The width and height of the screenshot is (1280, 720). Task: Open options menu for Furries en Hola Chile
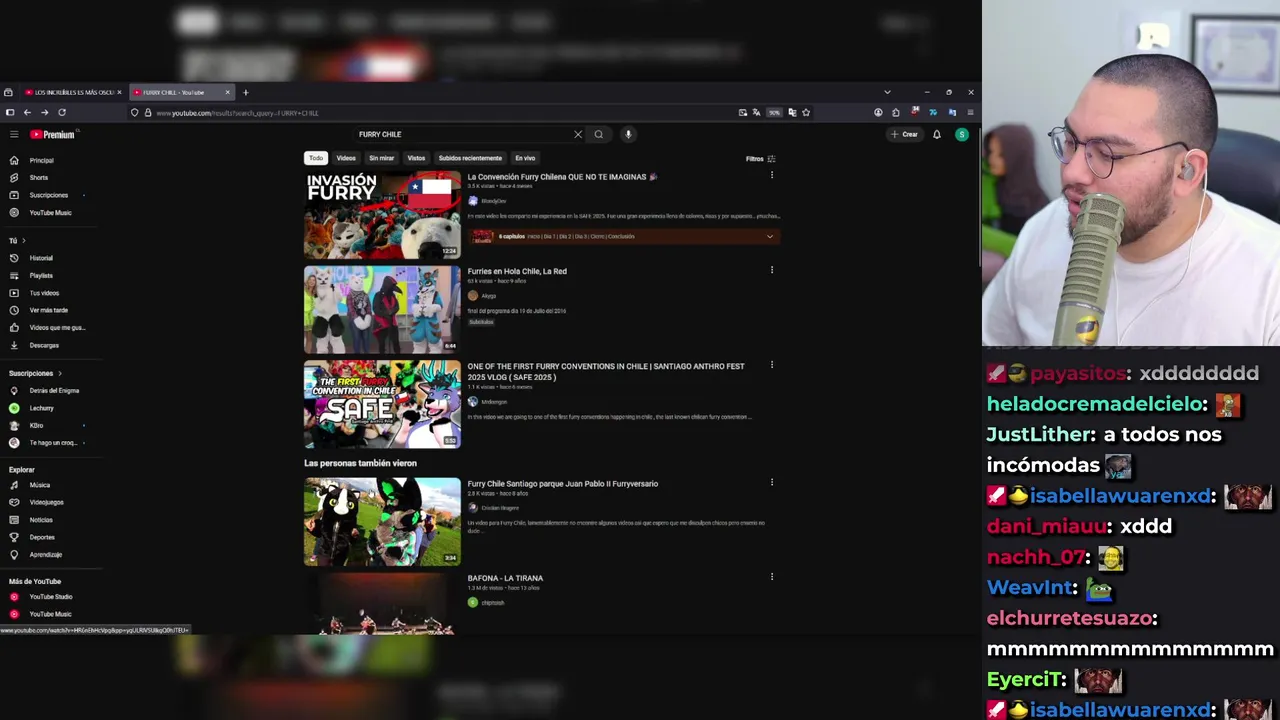pyautogui.click(x=771, y=270)
